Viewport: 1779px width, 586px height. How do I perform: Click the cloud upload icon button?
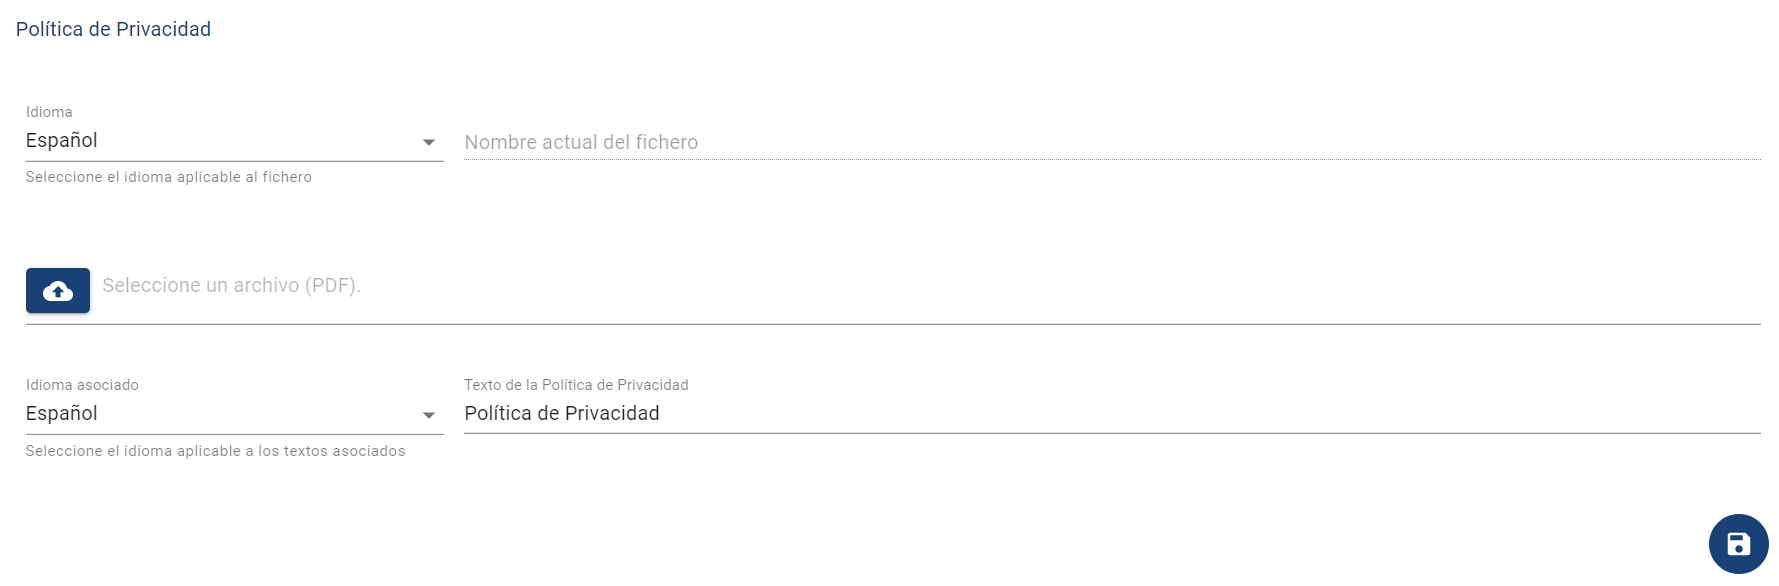click(x=58, y=291)
